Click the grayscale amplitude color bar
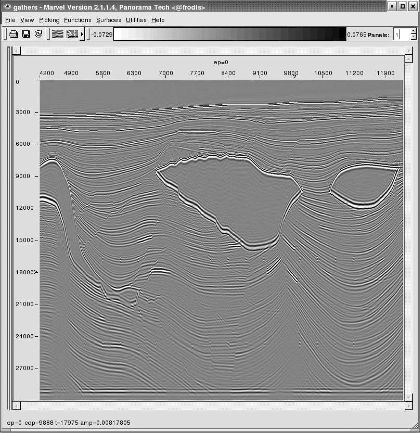Viewport: 420px width, 433px height. 230,34
